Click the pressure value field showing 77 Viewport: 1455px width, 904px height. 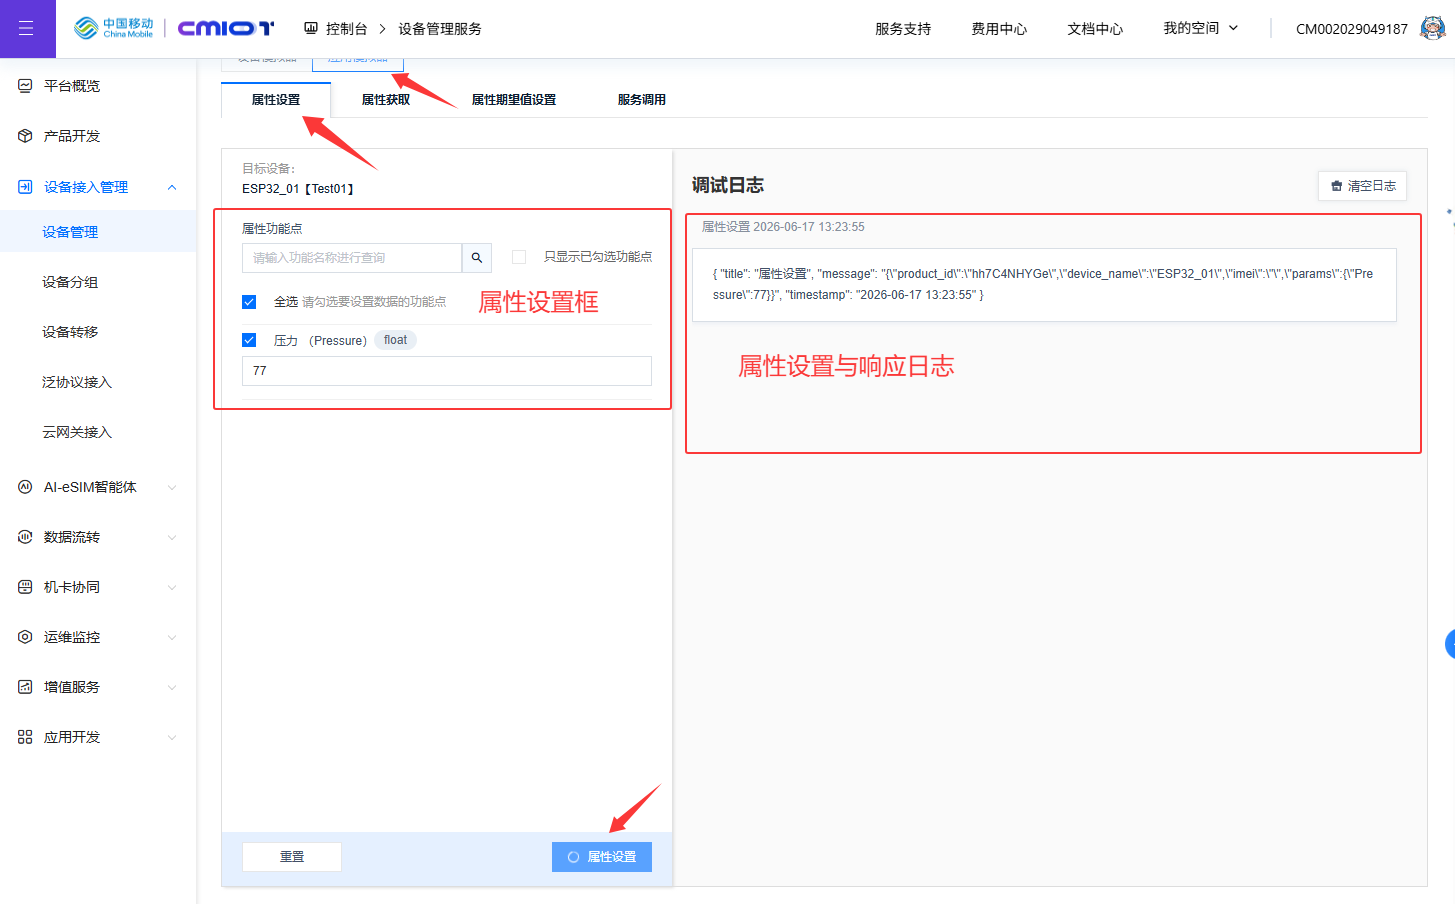447,371
